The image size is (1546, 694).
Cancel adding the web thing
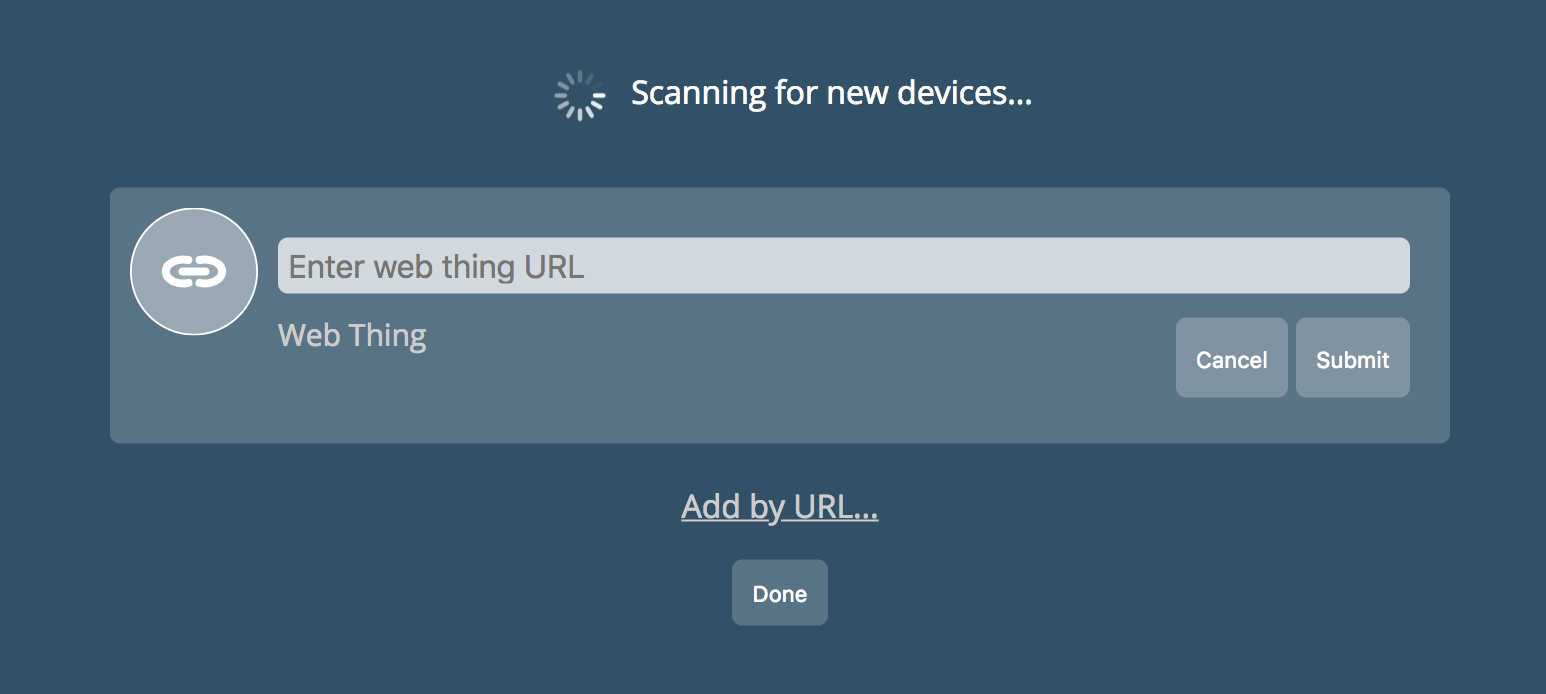tap(1231, 358)
